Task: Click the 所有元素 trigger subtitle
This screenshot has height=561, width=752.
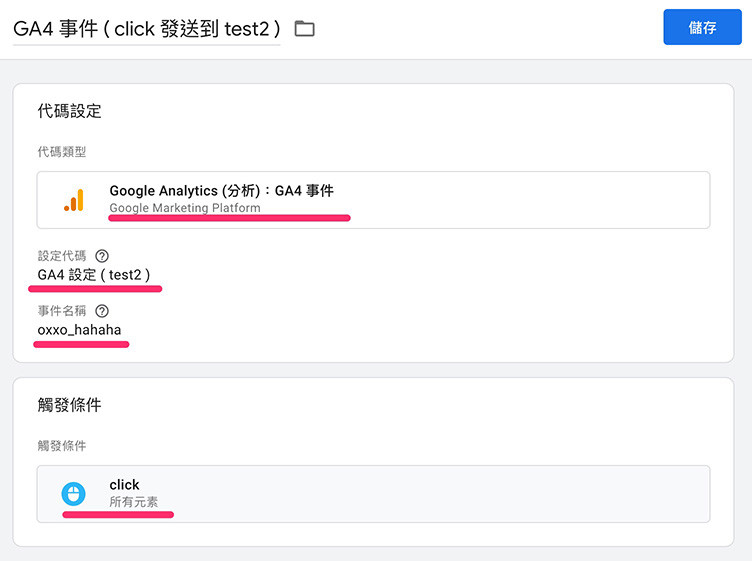Action: pos(133,502)
